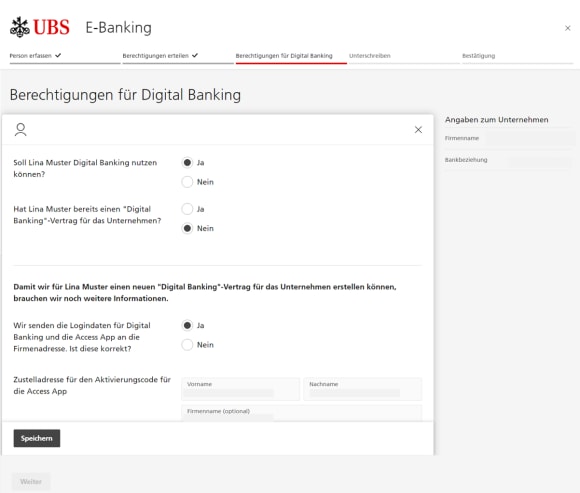Click the Angaben zum Unternehmen heading
Image resolution: width=580 pixels, height=493 pixels.
(496, 120)
